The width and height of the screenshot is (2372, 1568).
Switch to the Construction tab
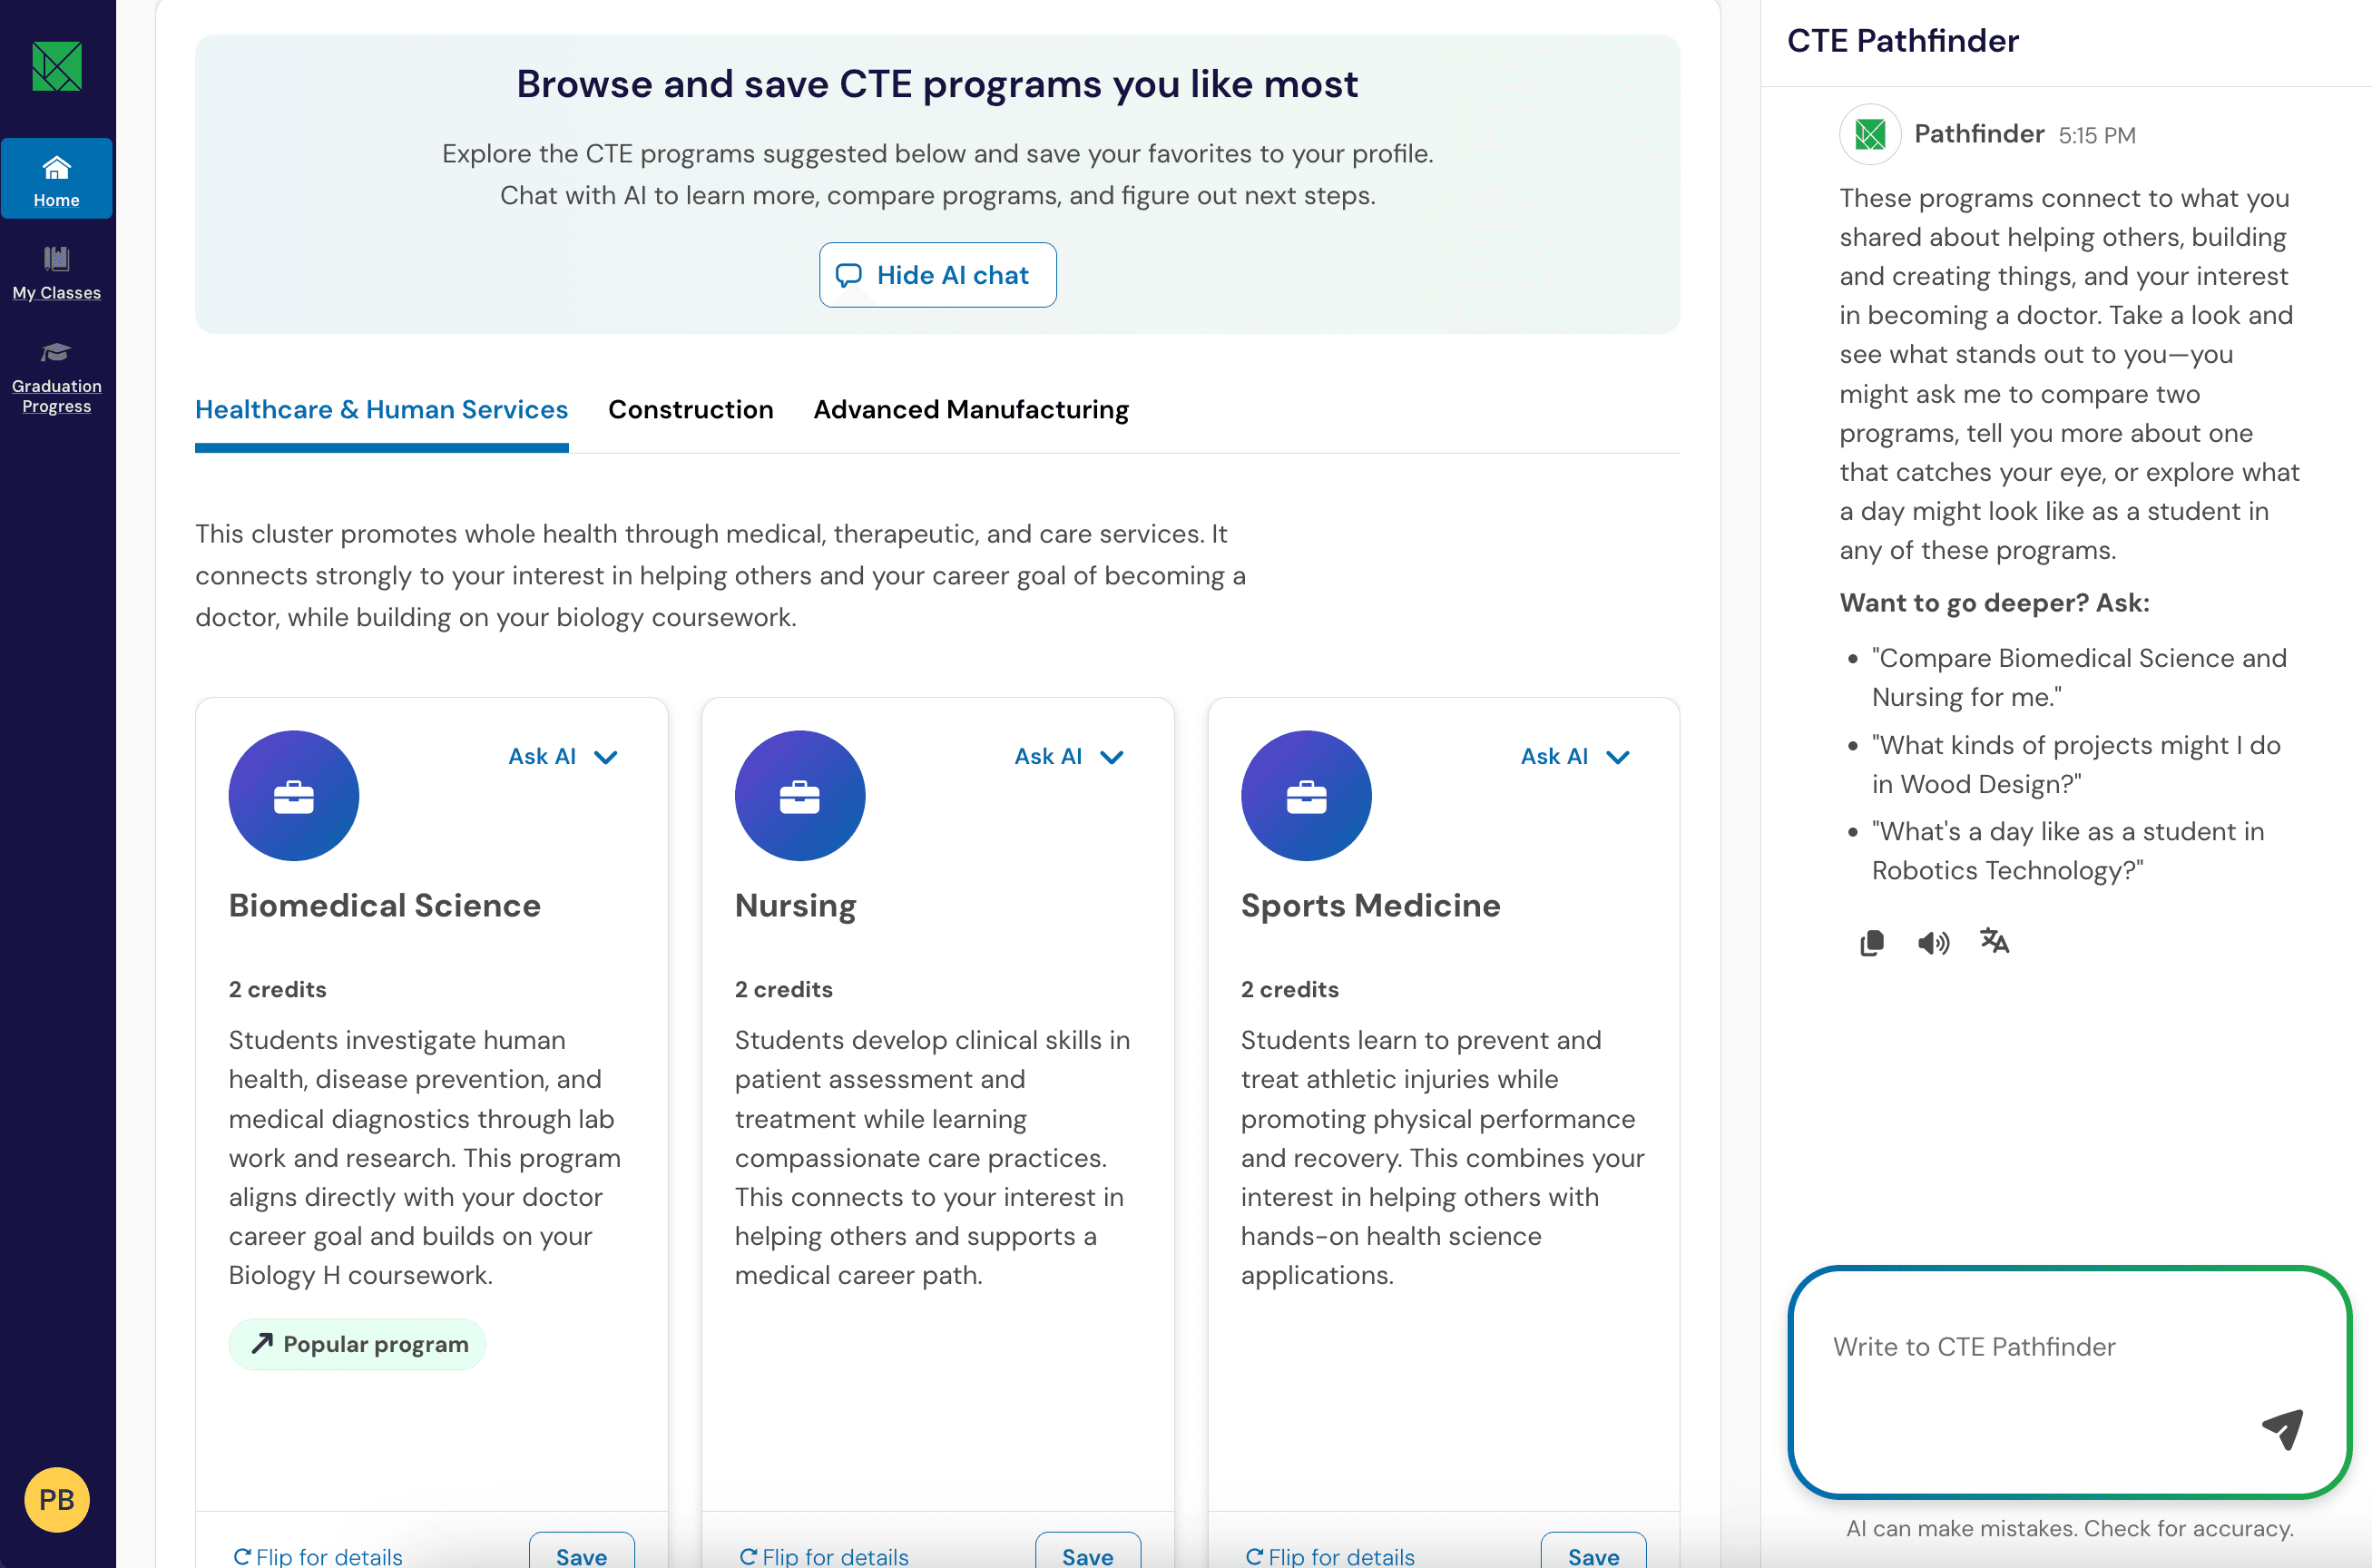691,410
